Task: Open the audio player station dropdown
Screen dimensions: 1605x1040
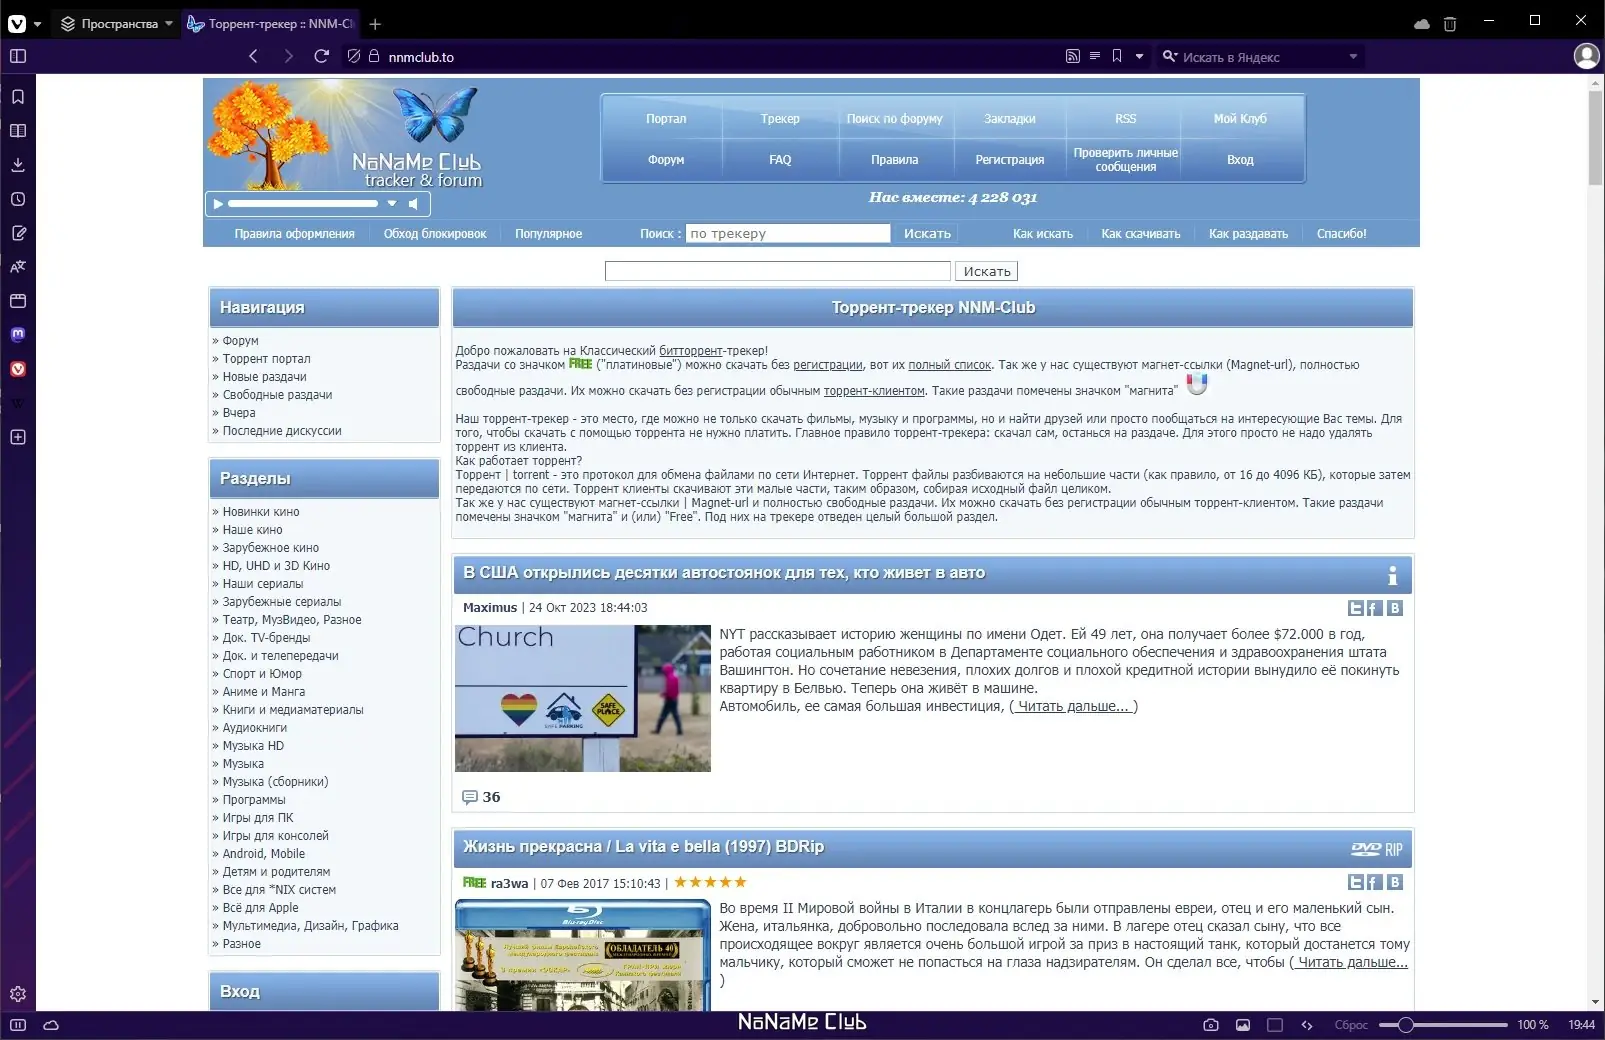Action: point(392,204)
